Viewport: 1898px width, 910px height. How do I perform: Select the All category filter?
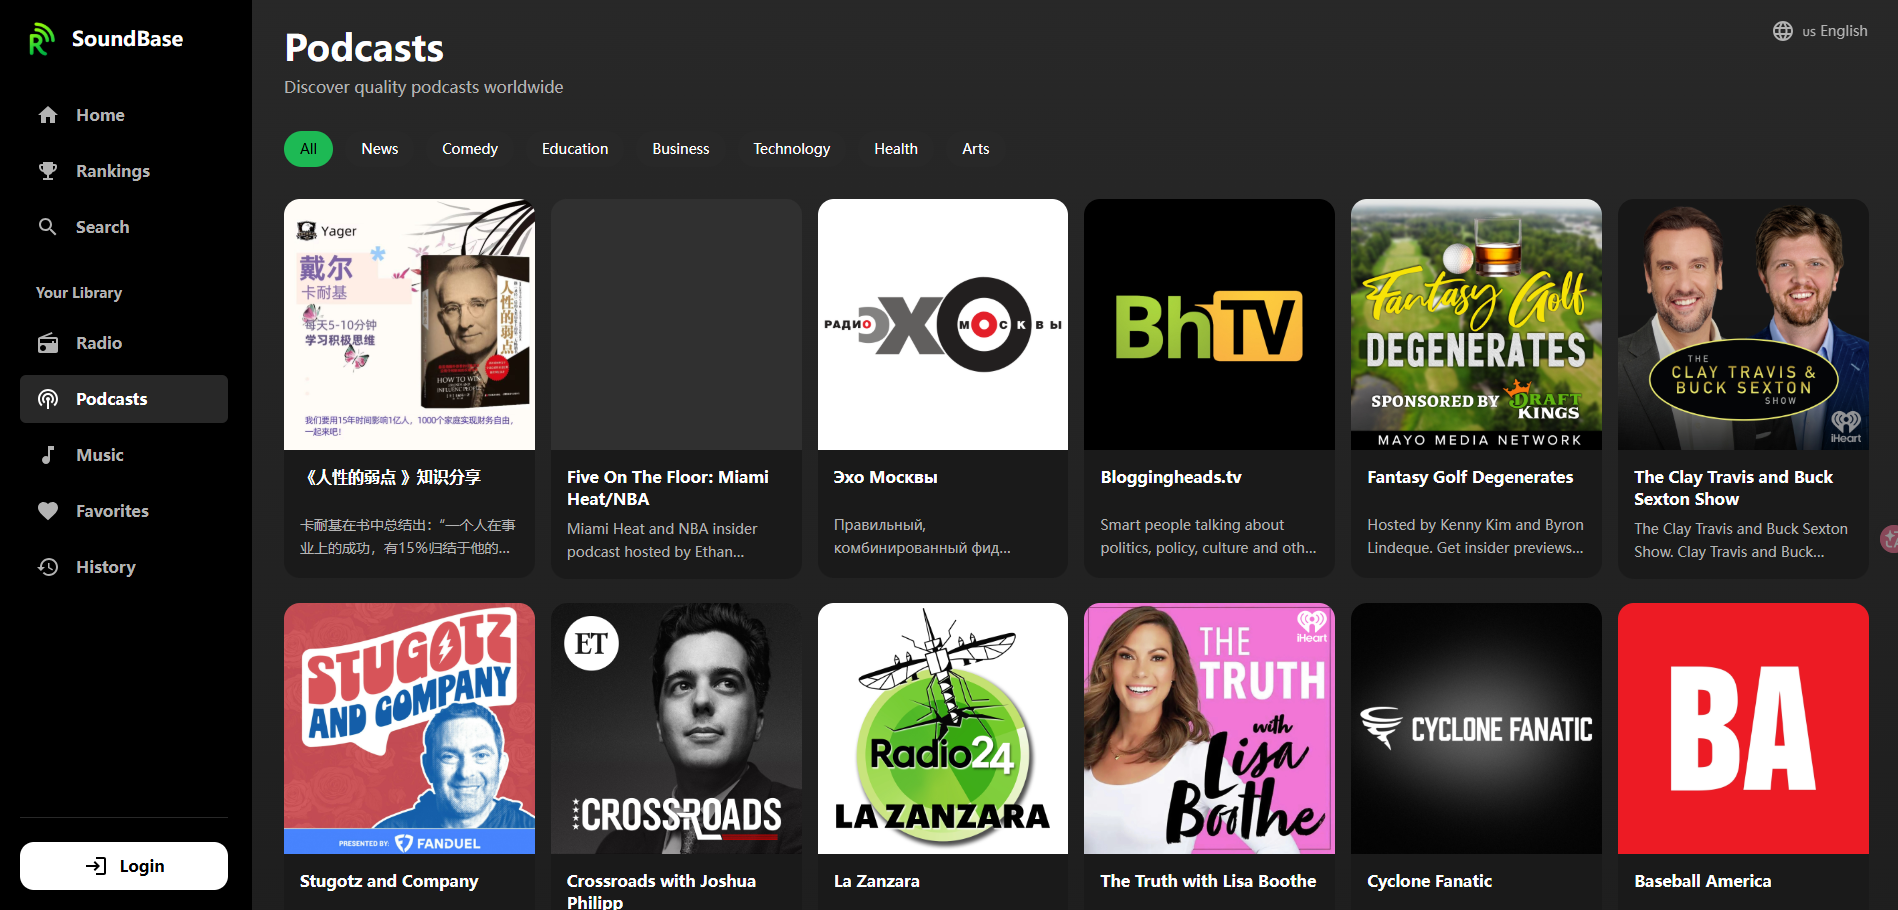point(308,149)
